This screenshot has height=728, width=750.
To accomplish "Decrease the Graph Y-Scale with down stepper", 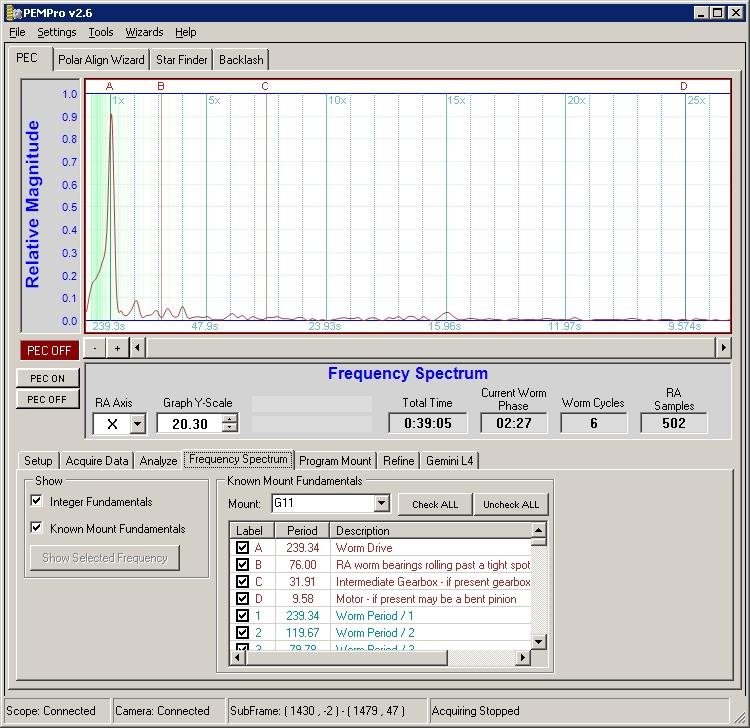I will pos(230,428).
